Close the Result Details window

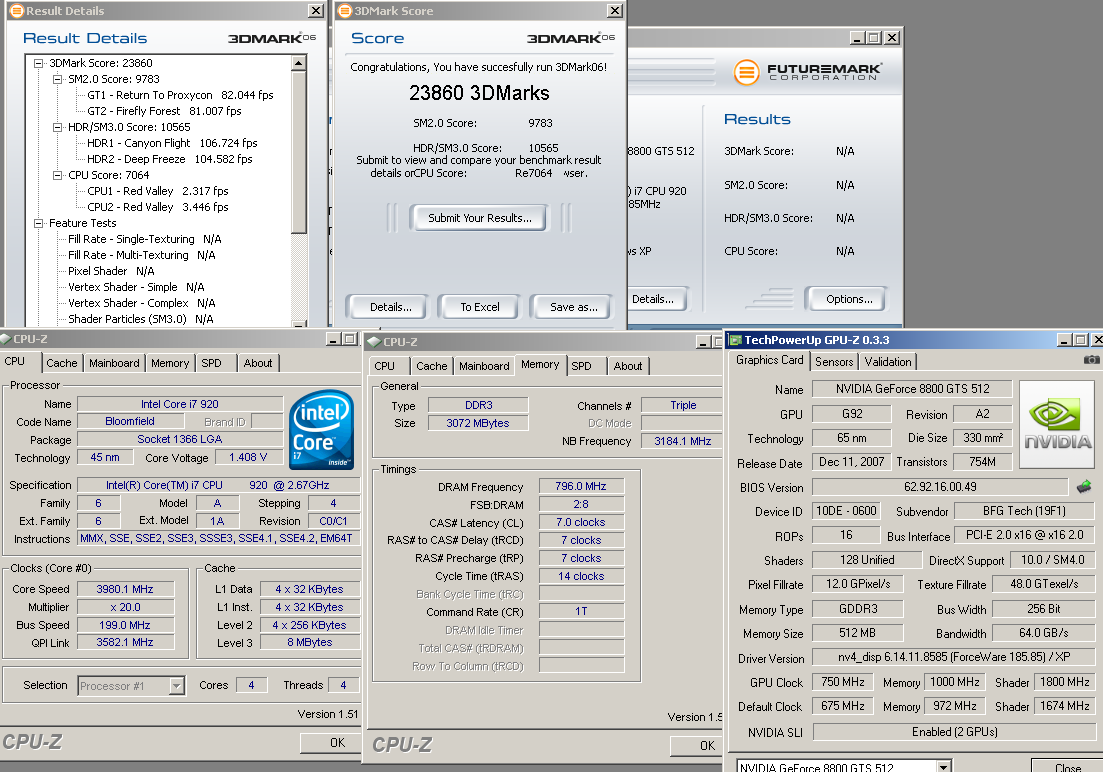(x=316, y=11)
